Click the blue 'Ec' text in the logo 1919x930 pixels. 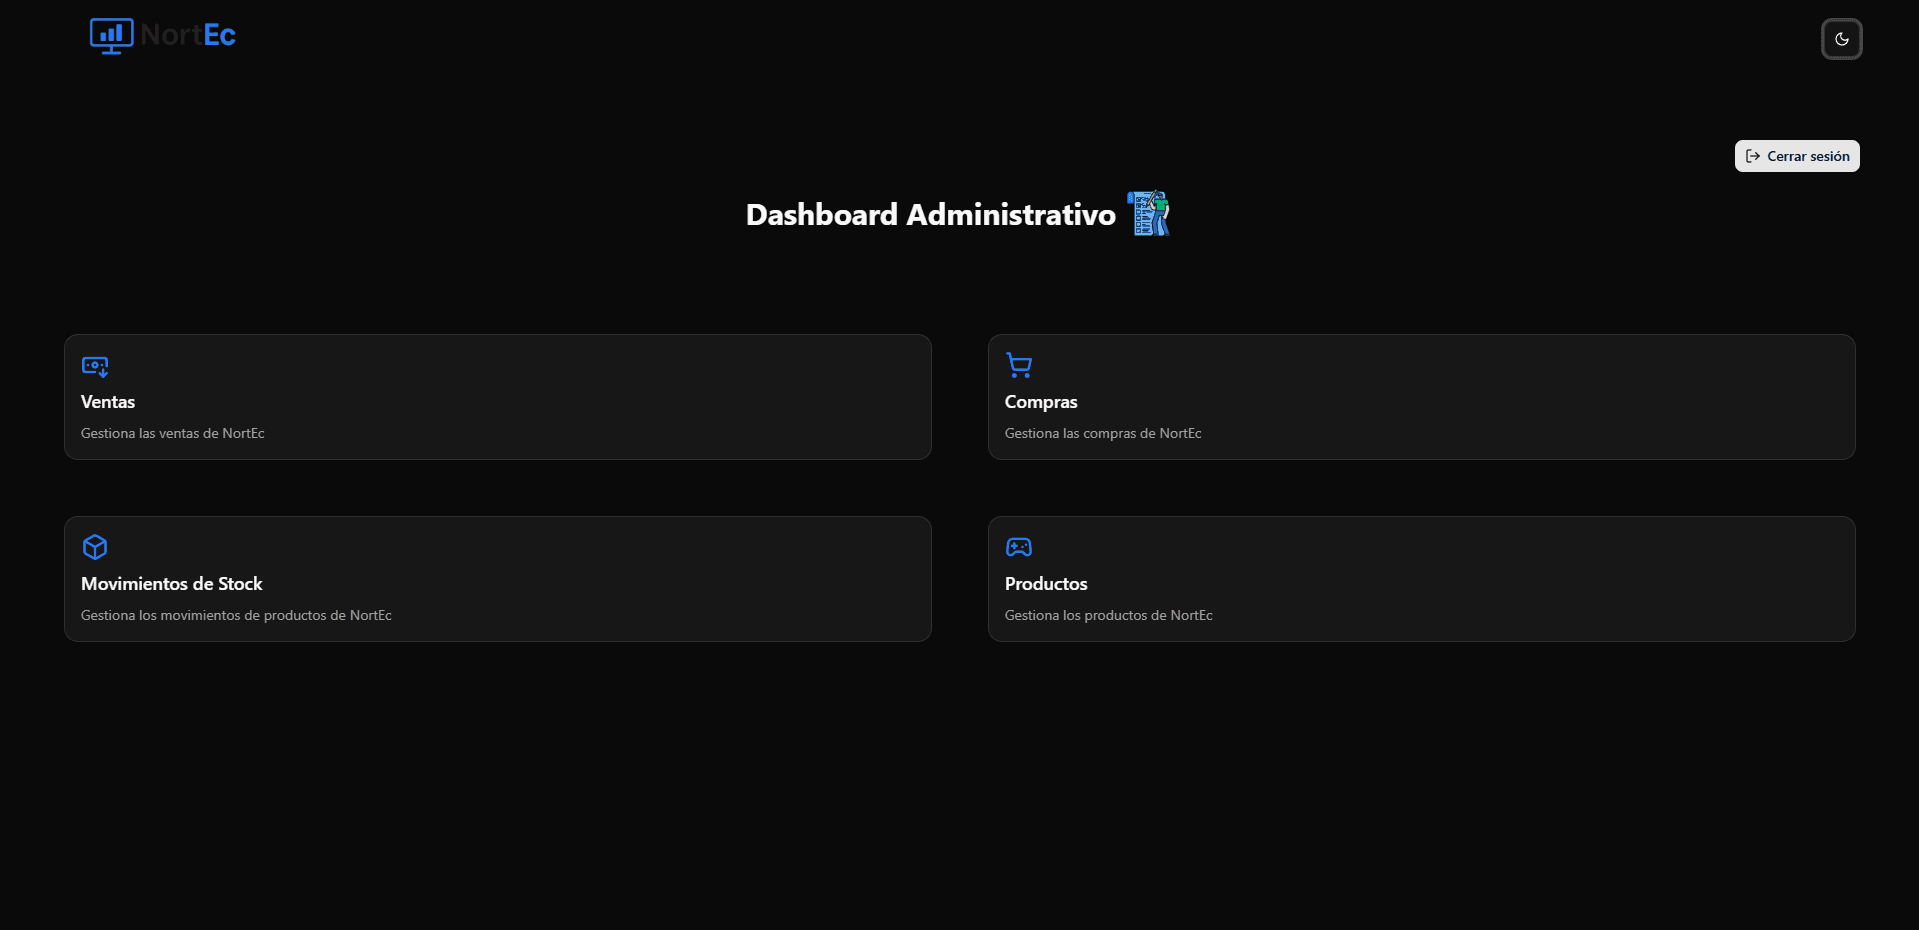(x=219, y=36)
